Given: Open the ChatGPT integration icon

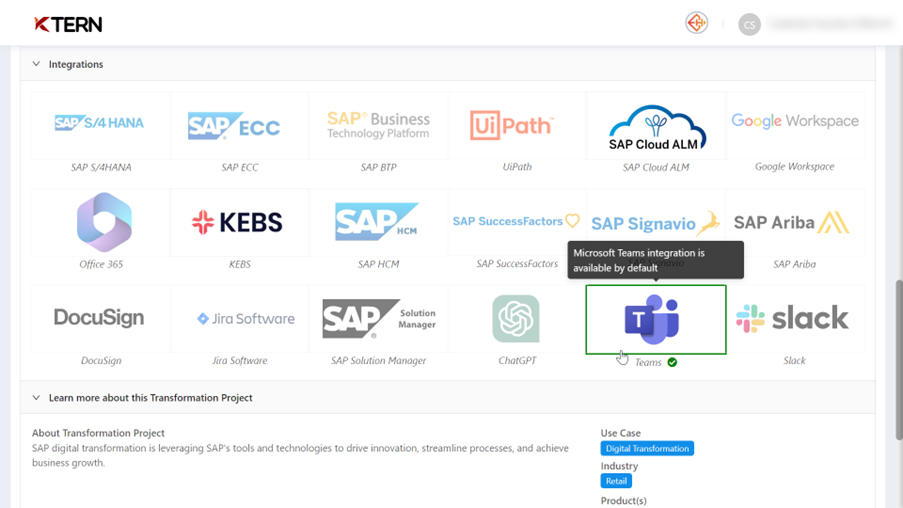Looking at the screenshot, I should pyautogui.click(x=517, y=319).
